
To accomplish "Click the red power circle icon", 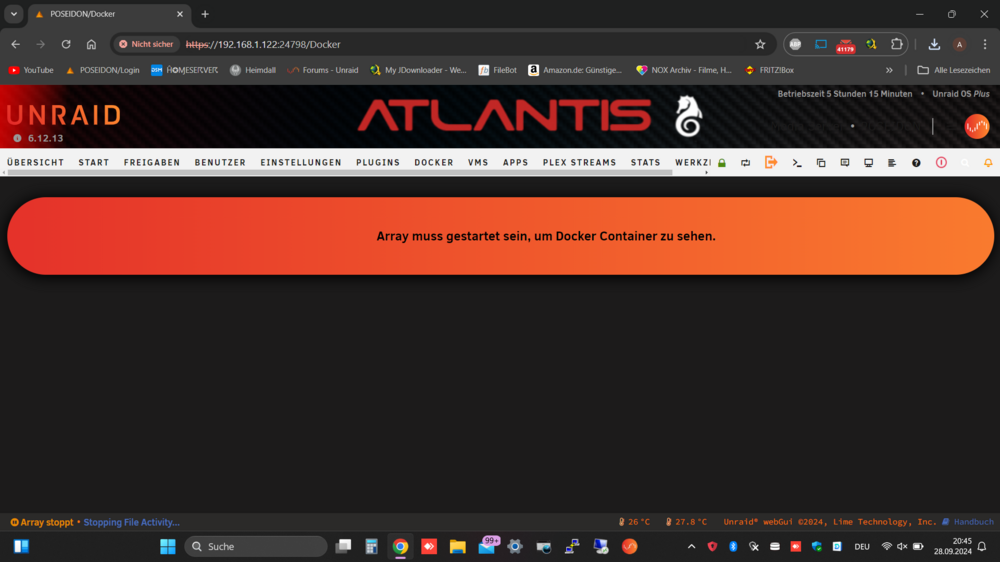I will pos(941,163).
